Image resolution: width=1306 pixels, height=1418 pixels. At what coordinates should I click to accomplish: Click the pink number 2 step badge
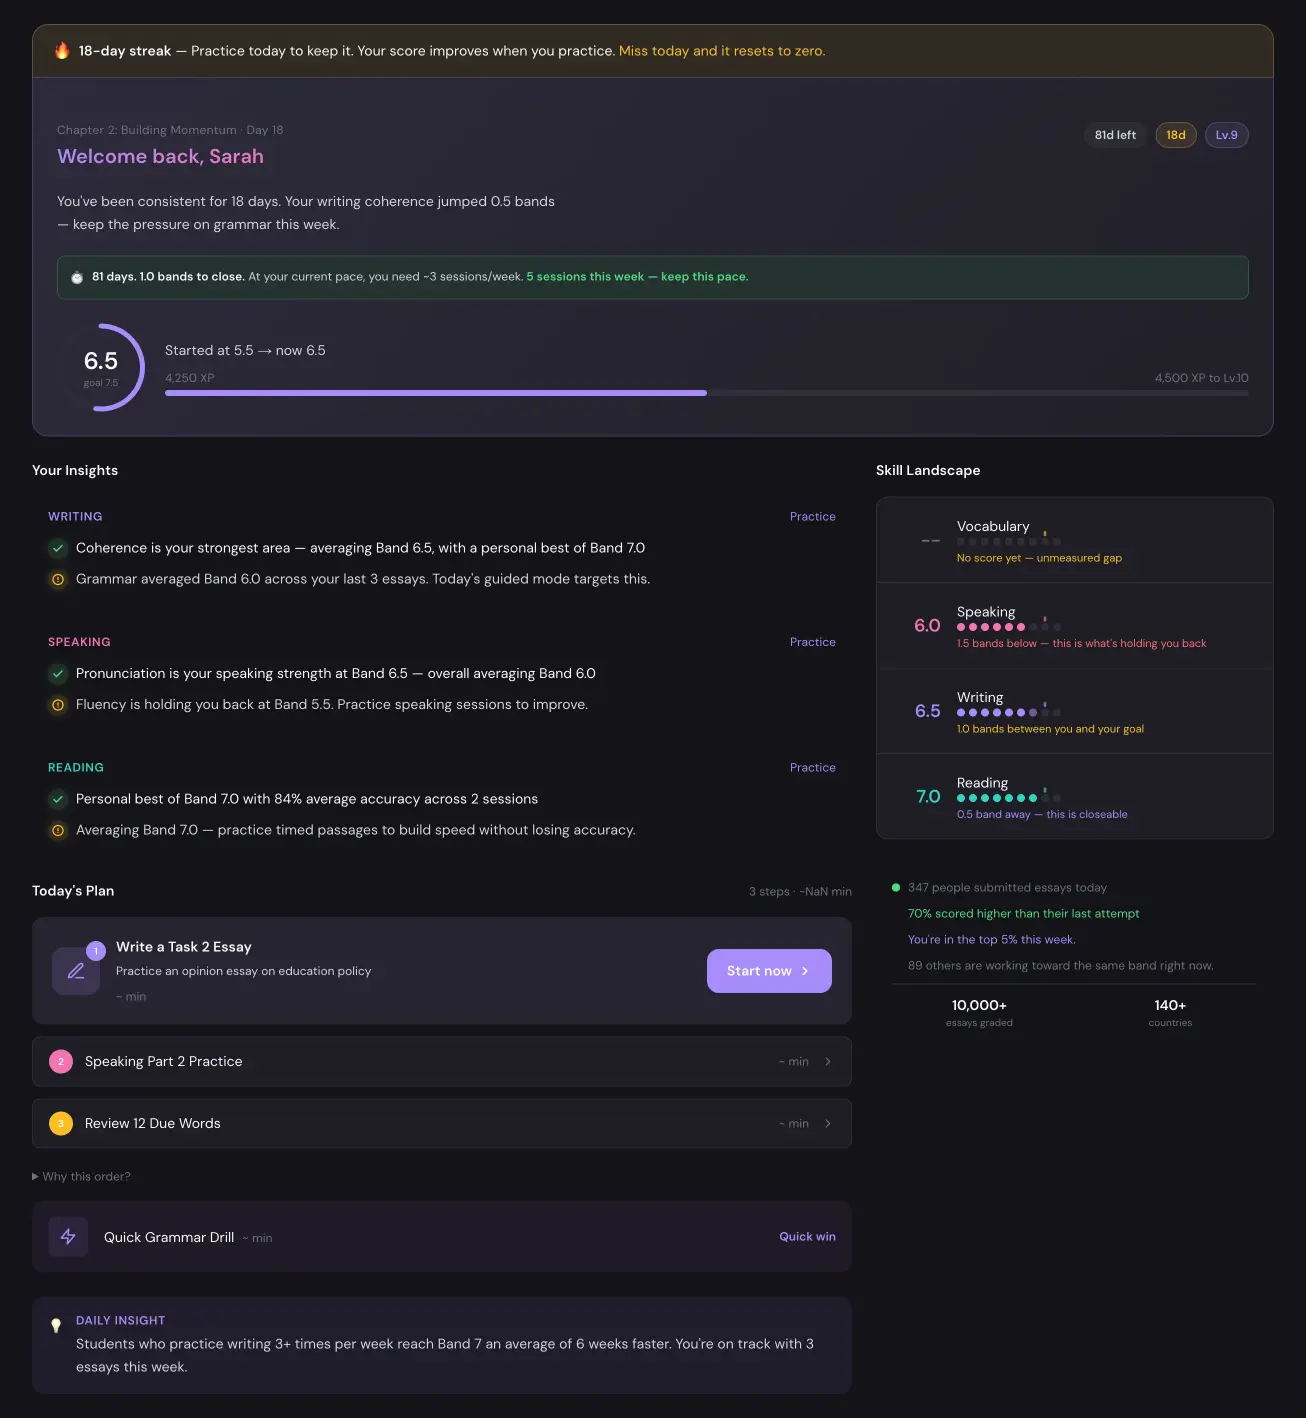[61, 1062]
